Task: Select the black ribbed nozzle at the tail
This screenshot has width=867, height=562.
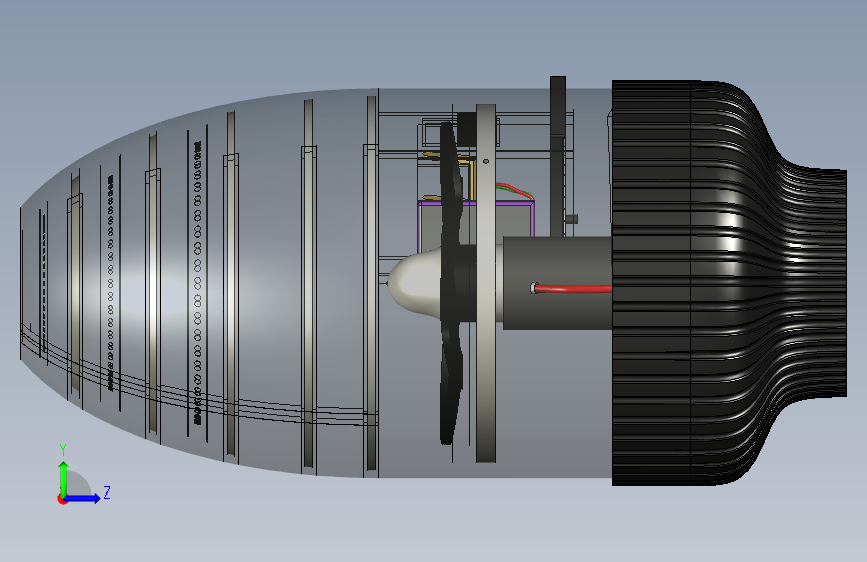Action: click(x=729, y=283)
